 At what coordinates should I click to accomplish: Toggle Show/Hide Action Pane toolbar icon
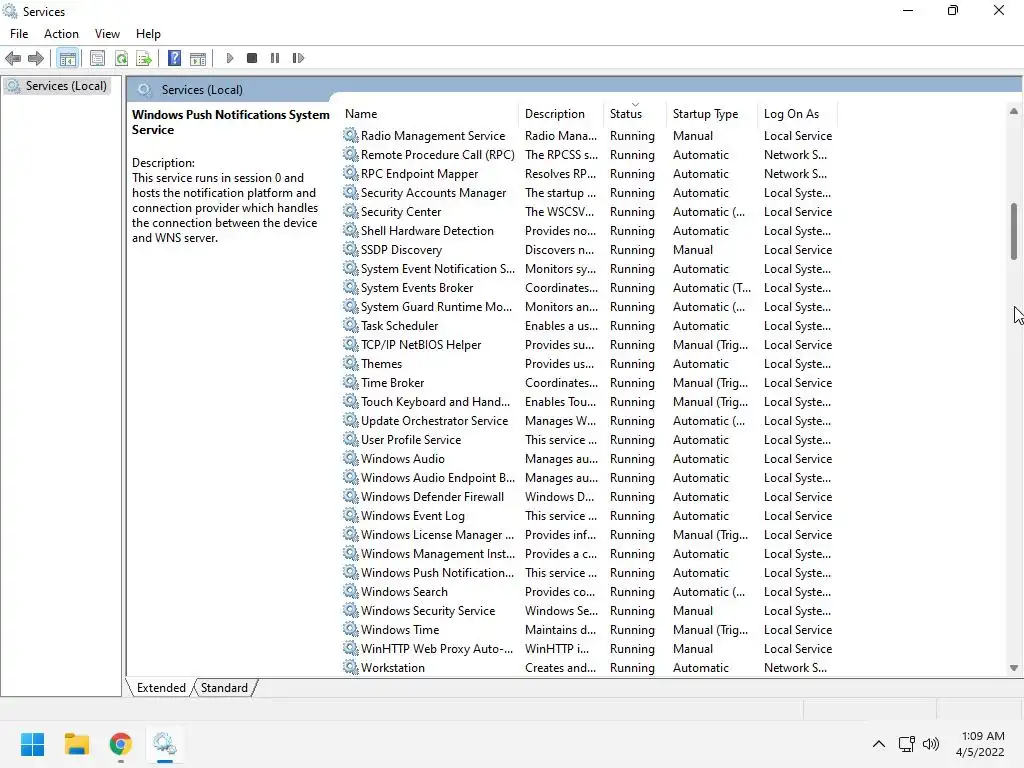(x=198, y=58)
